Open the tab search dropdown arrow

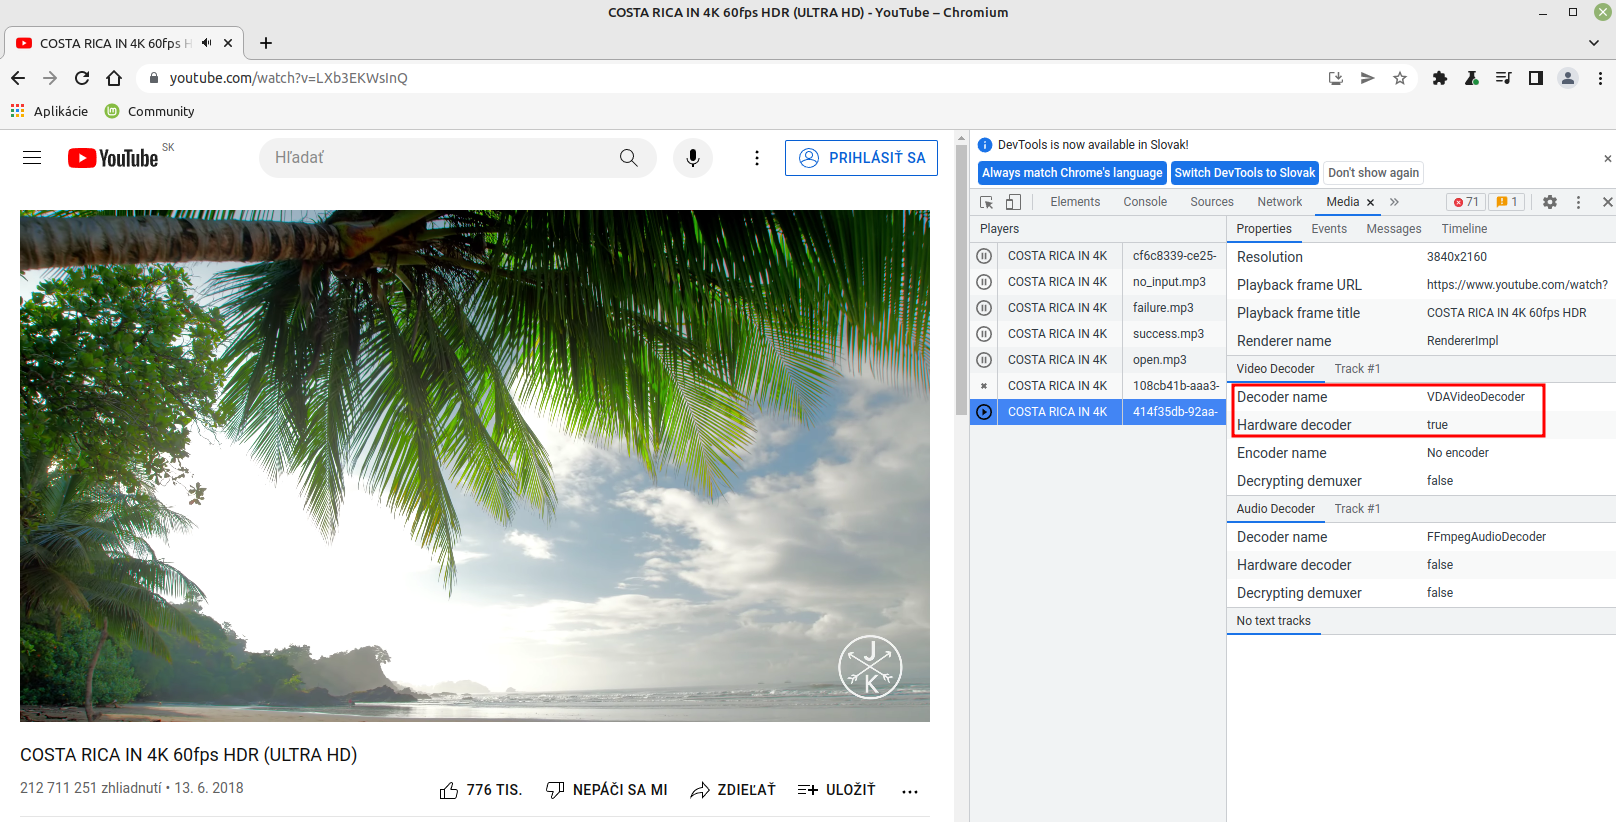point(1594,43)
